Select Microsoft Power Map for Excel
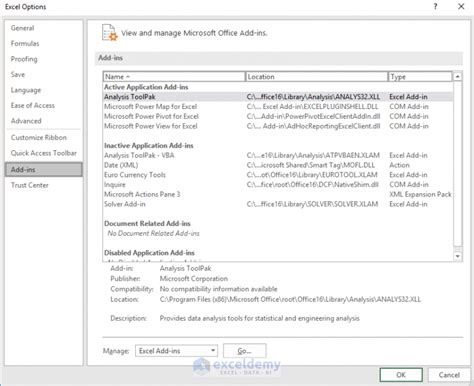This screenshot has width=474, height=386. pyautogui.click(x=278, y=107)
